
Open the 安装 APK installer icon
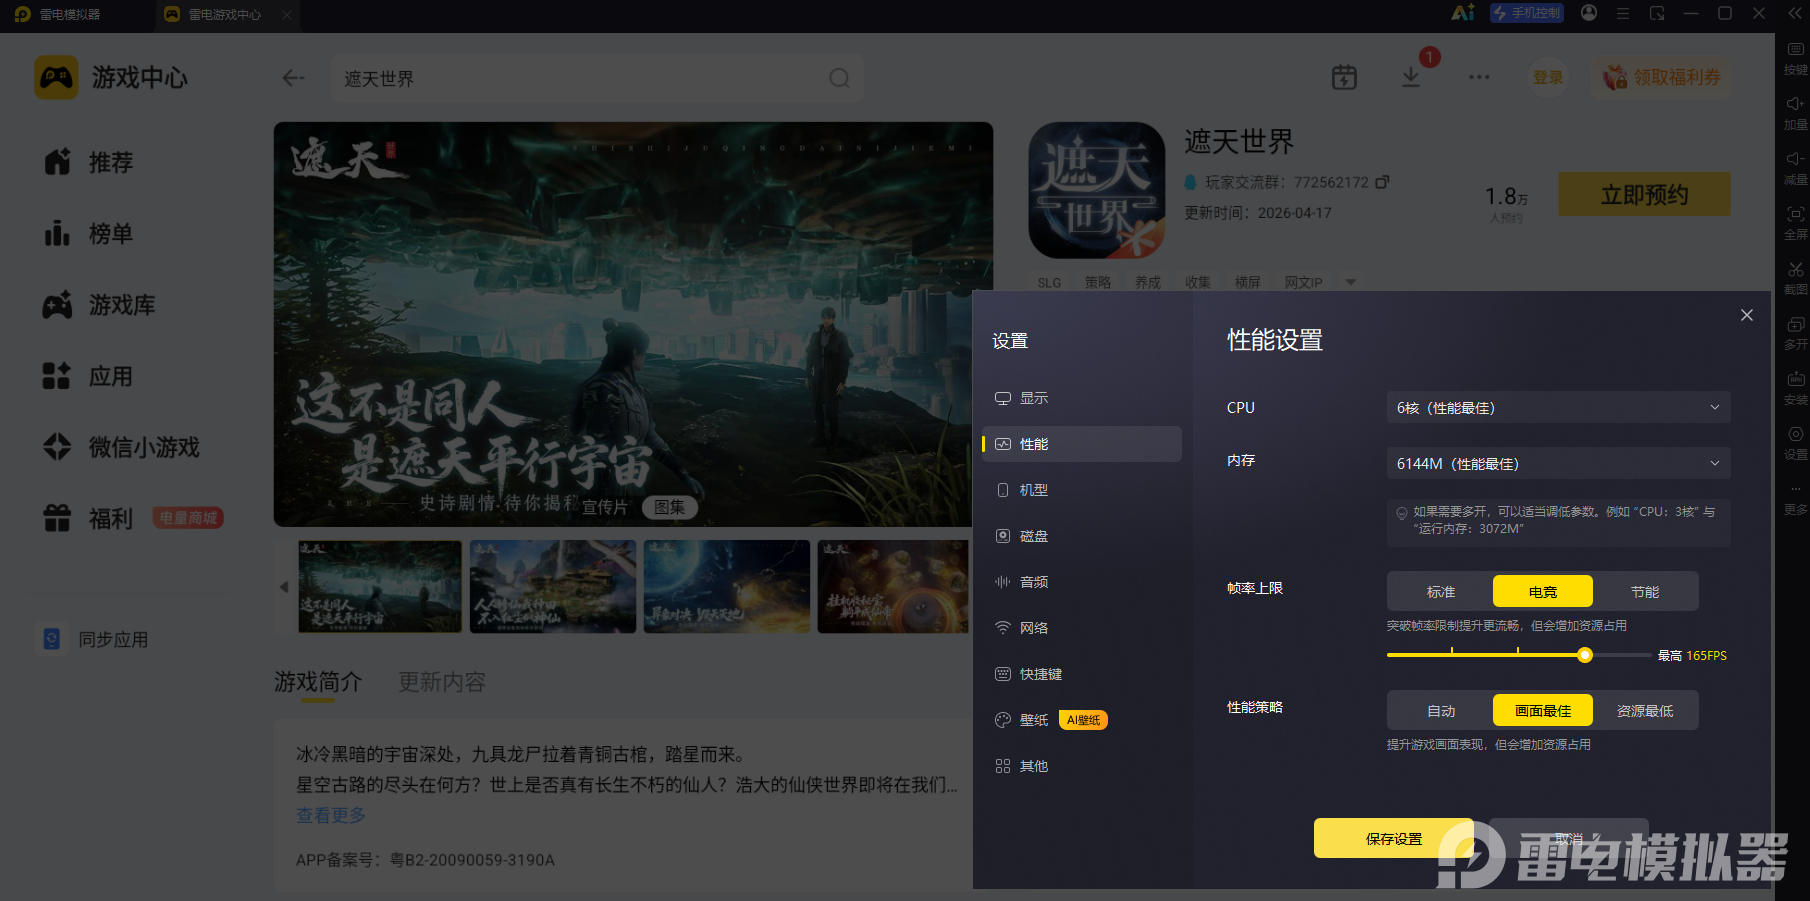[1796, 388]
